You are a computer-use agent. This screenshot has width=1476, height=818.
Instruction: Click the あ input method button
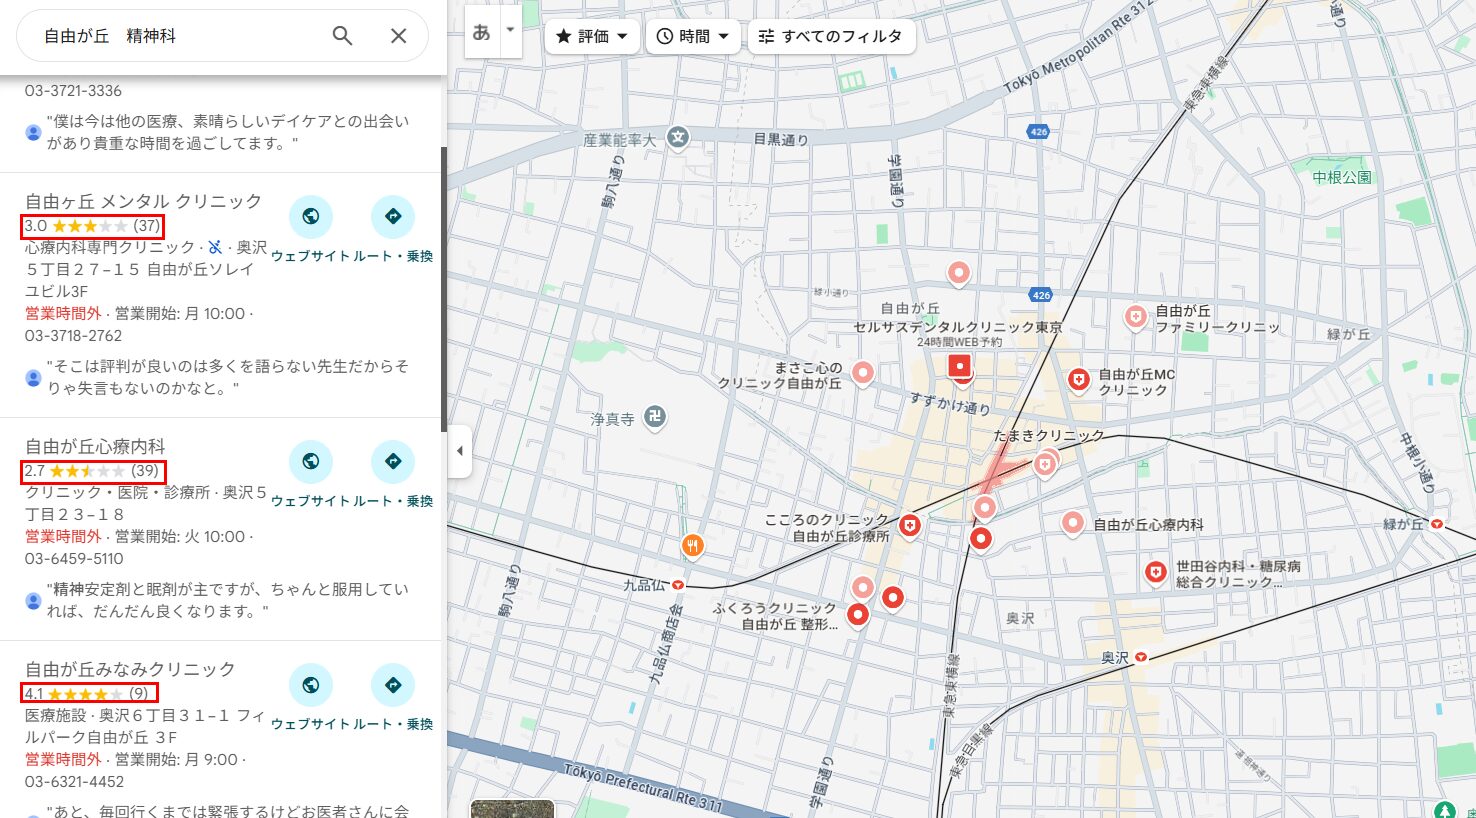tap(482, 32)
